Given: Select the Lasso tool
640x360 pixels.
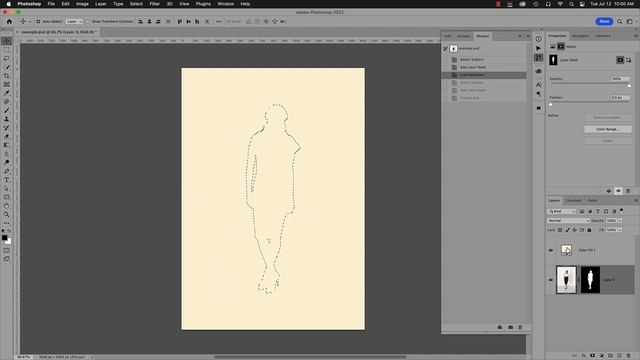Looking at the screenshot, I should pos(7,58).
